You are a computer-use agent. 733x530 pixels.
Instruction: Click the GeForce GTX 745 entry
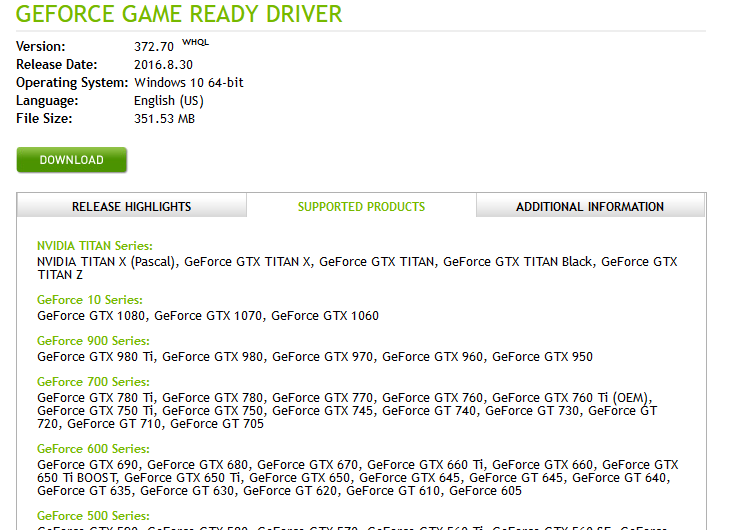[323, 411]
